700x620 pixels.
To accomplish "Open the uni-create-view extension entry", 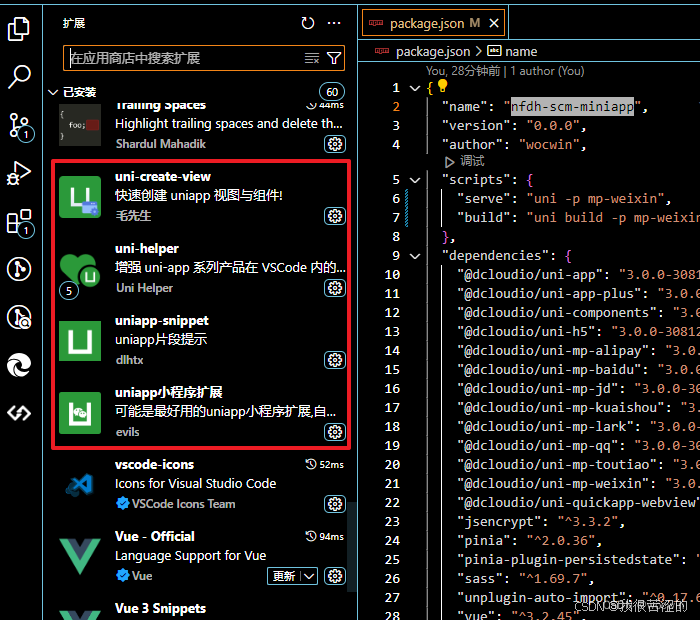I will 201,196.
